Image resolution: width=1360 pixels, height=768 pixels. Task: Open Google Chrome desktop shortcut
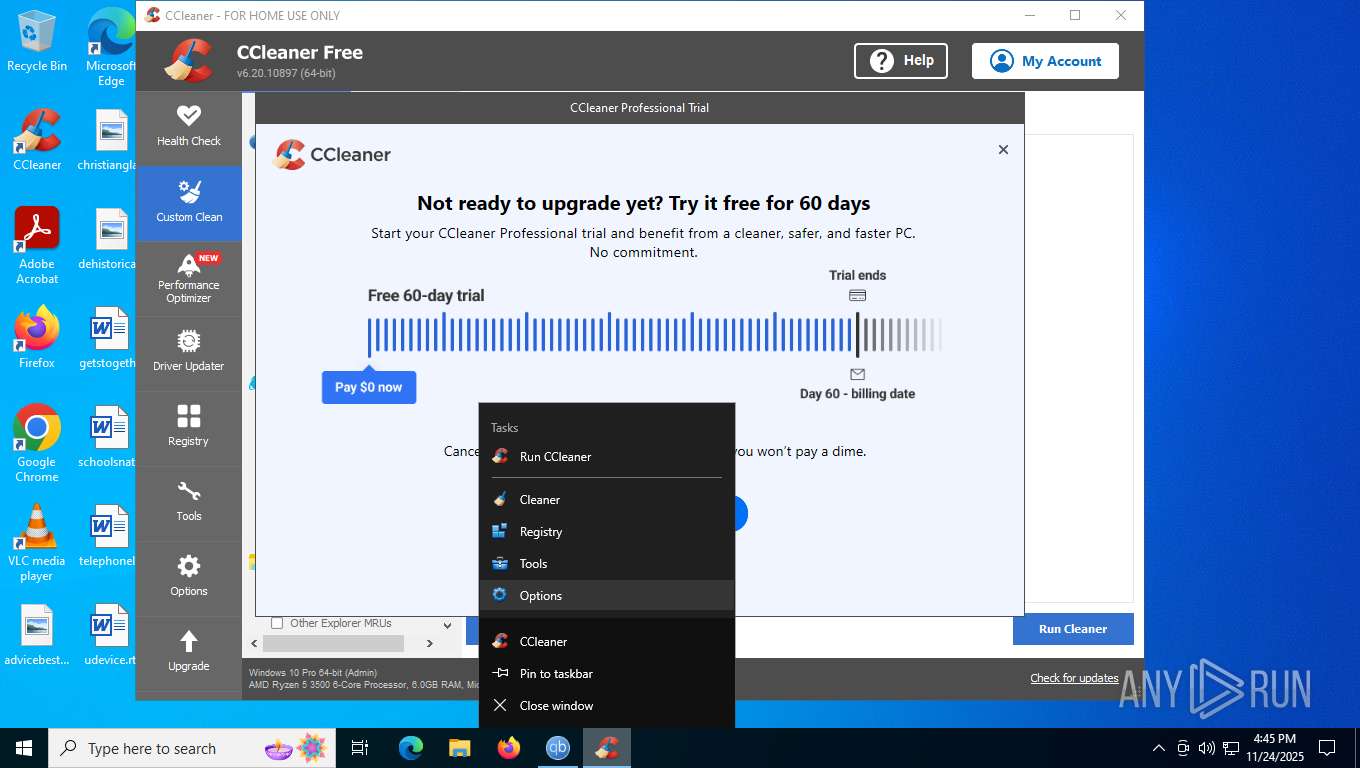37,443
